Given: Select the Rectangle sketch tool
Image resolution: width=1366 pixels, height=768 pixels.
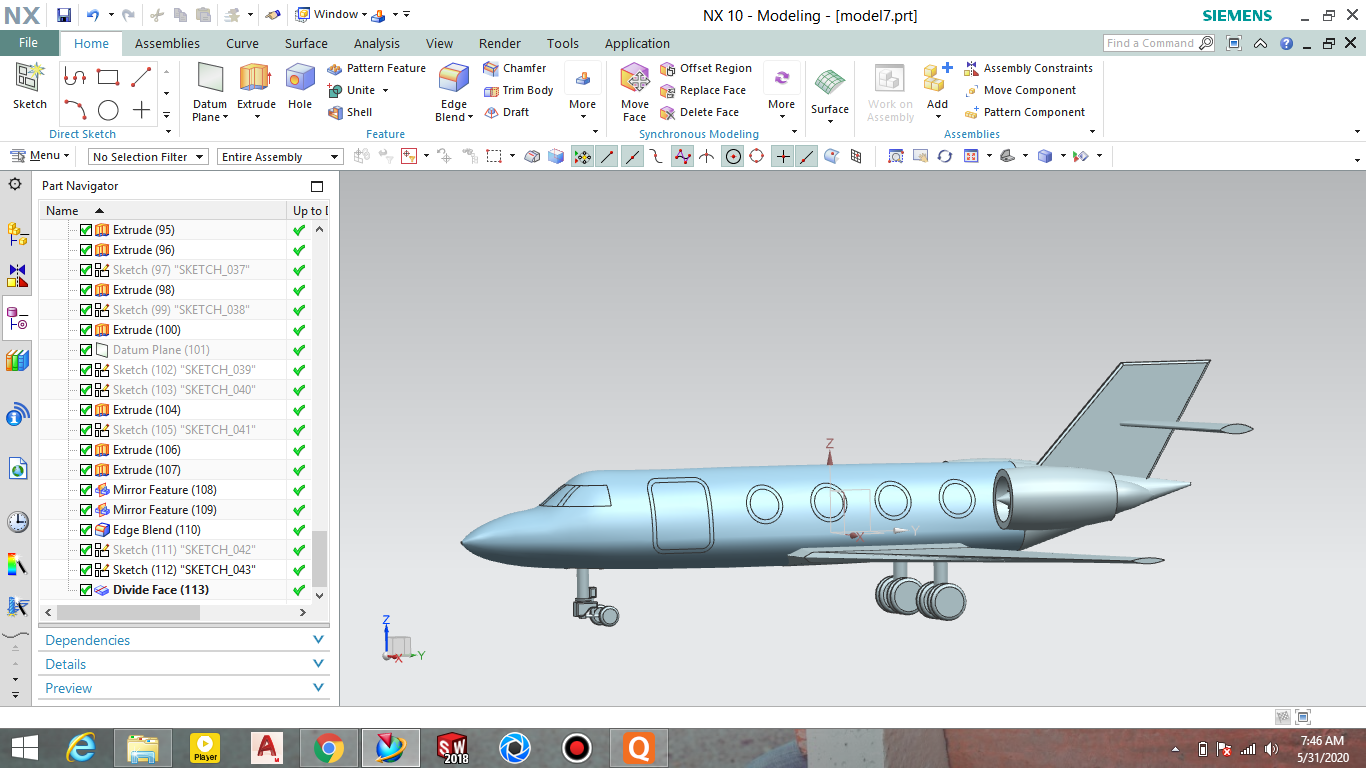Looking at the screenshot, I should 108,77.
